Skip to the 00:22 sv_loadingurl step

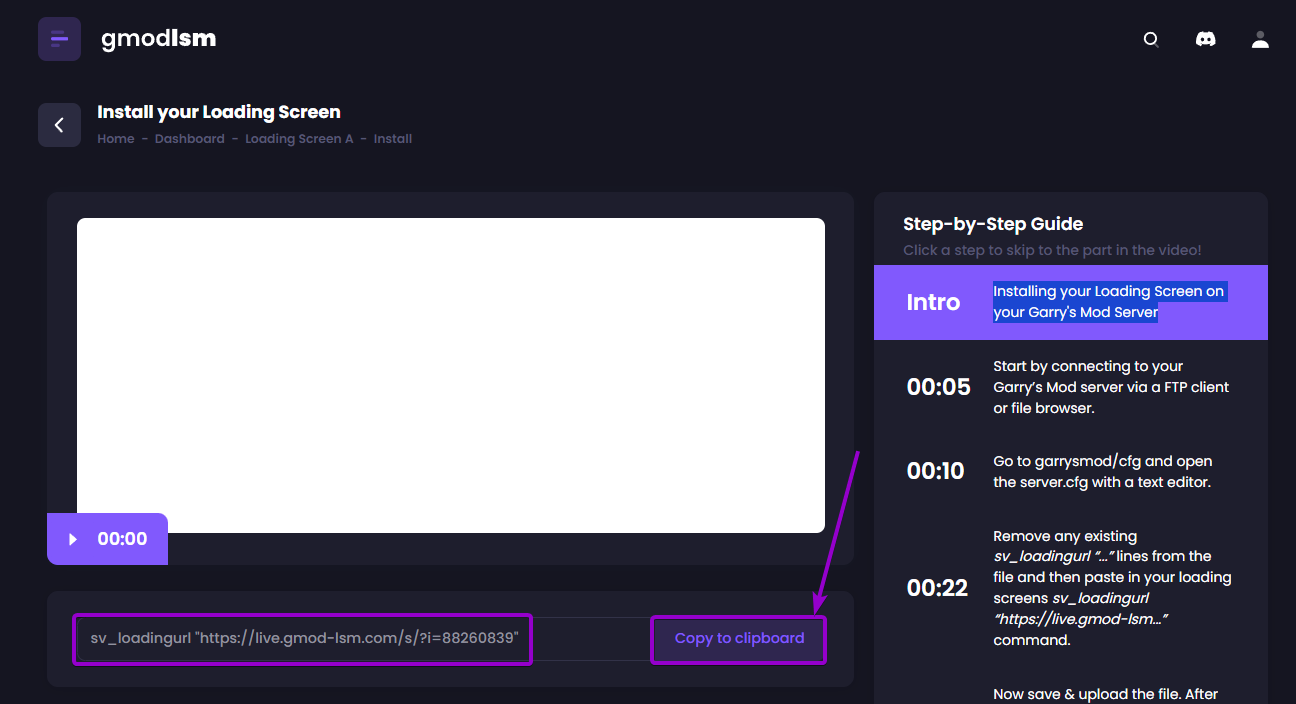tap(1070, 587)
